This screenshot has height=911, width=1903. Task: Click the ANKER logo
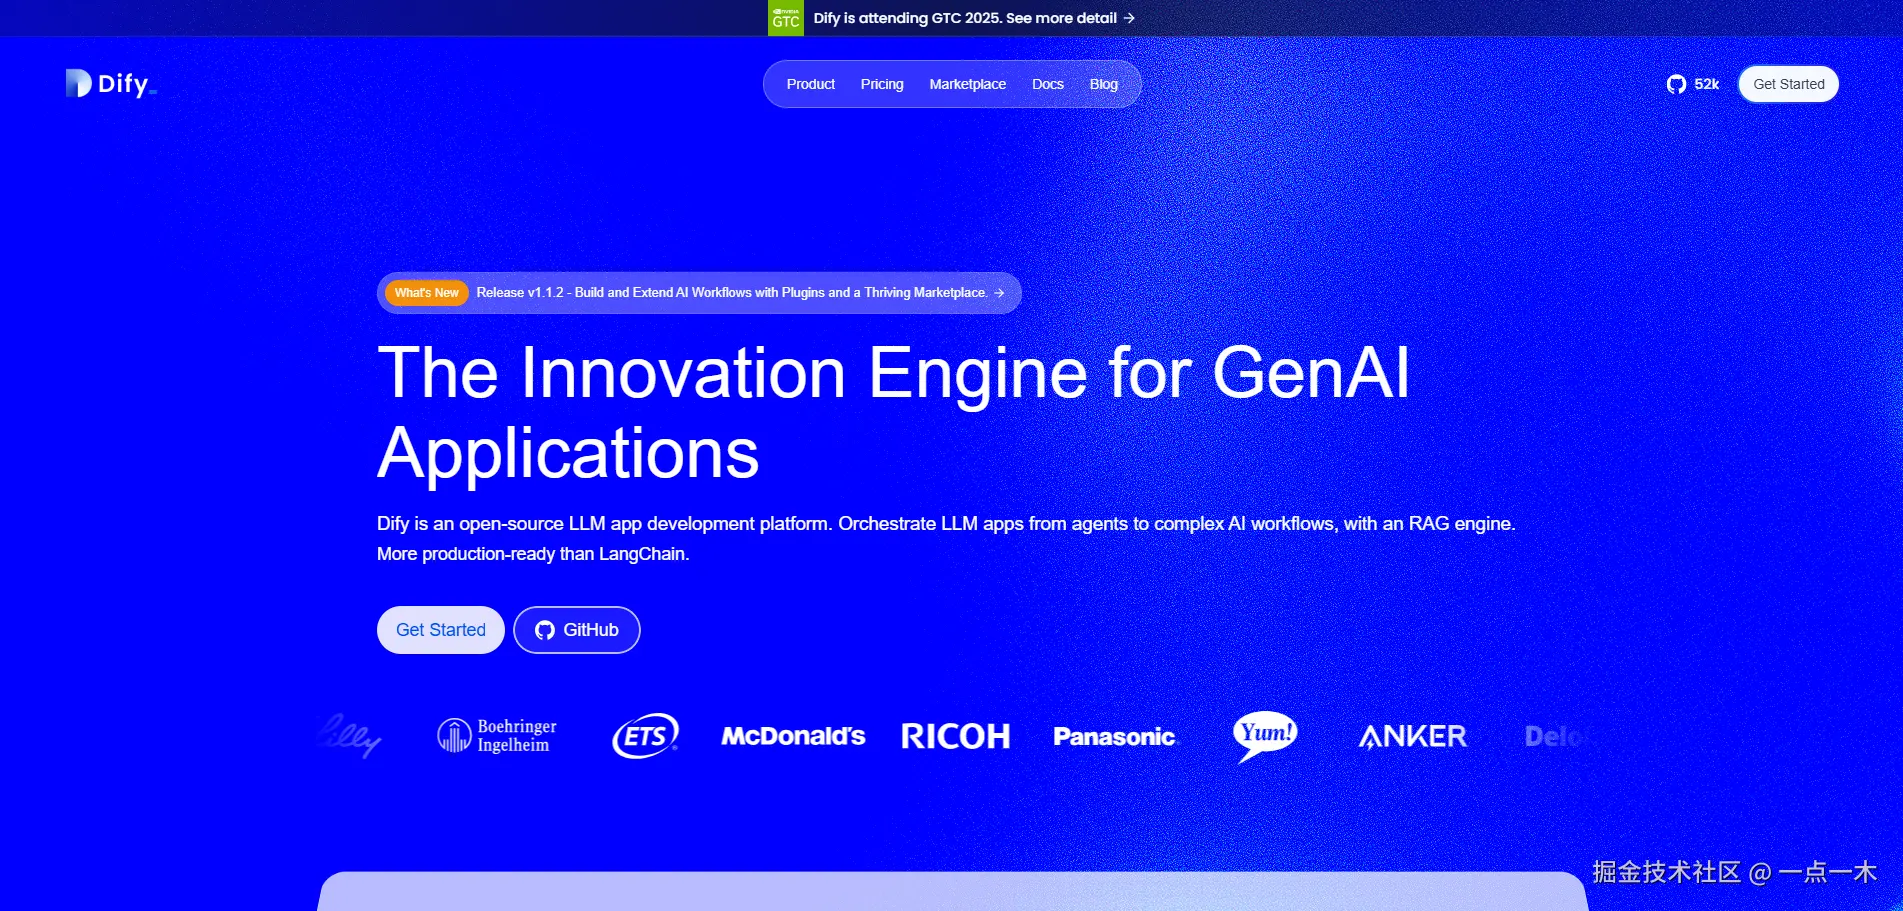click(1412, 737)
